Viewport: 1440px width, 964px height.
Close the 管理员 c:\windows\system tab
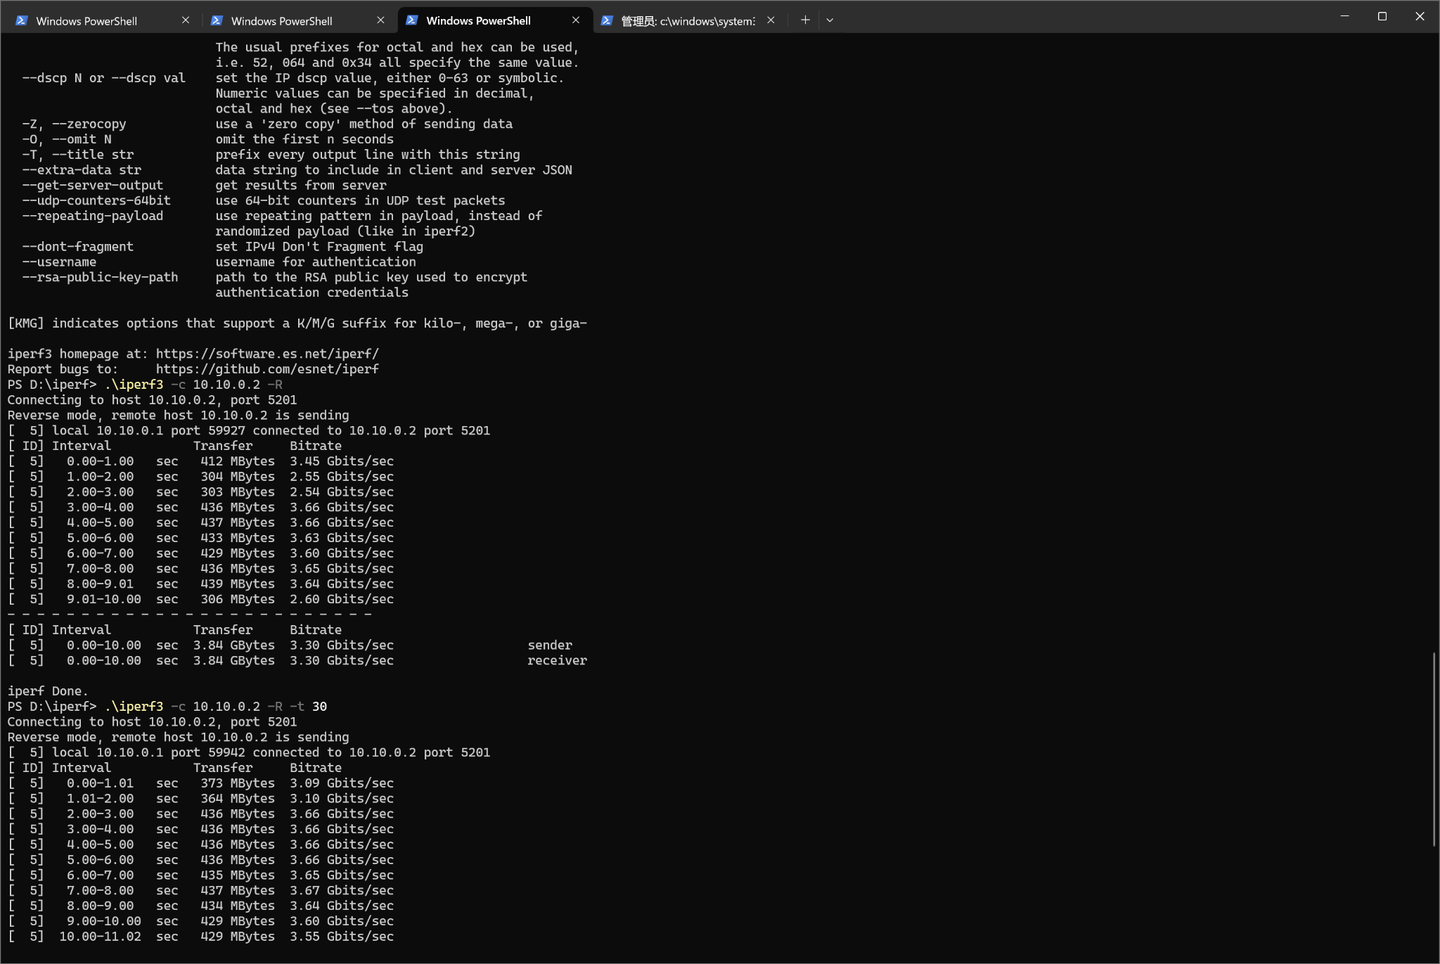pyautogui.click(x=771, y=20)
